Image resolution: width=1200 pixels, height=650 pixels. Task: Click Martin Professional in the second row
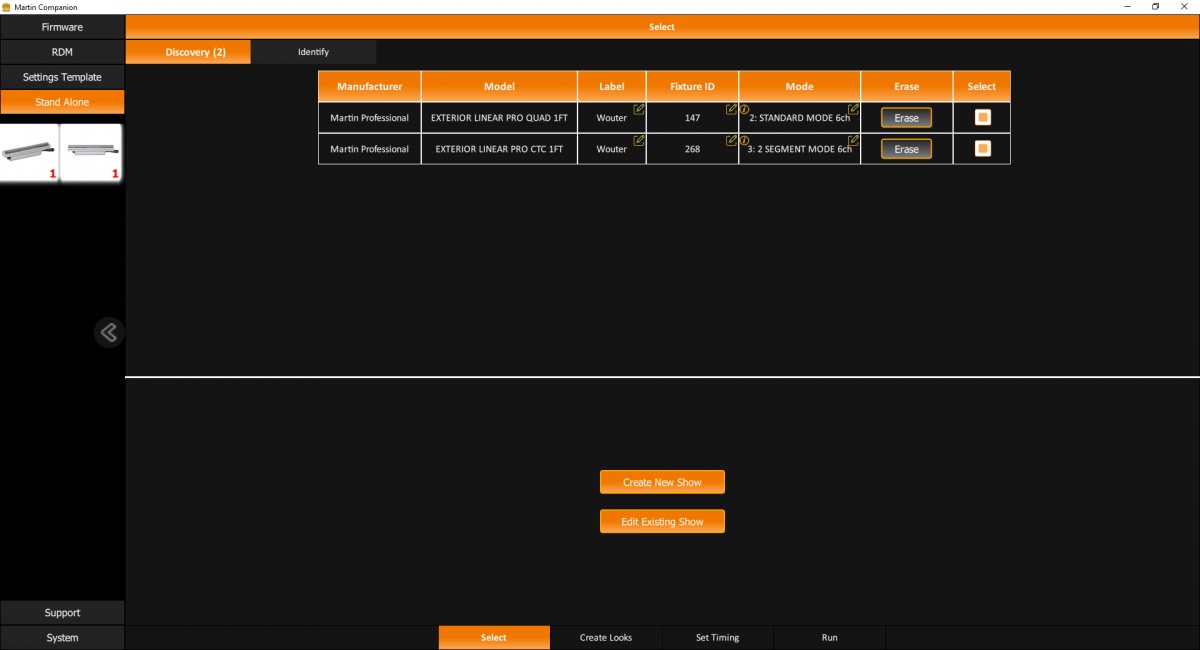370,149
